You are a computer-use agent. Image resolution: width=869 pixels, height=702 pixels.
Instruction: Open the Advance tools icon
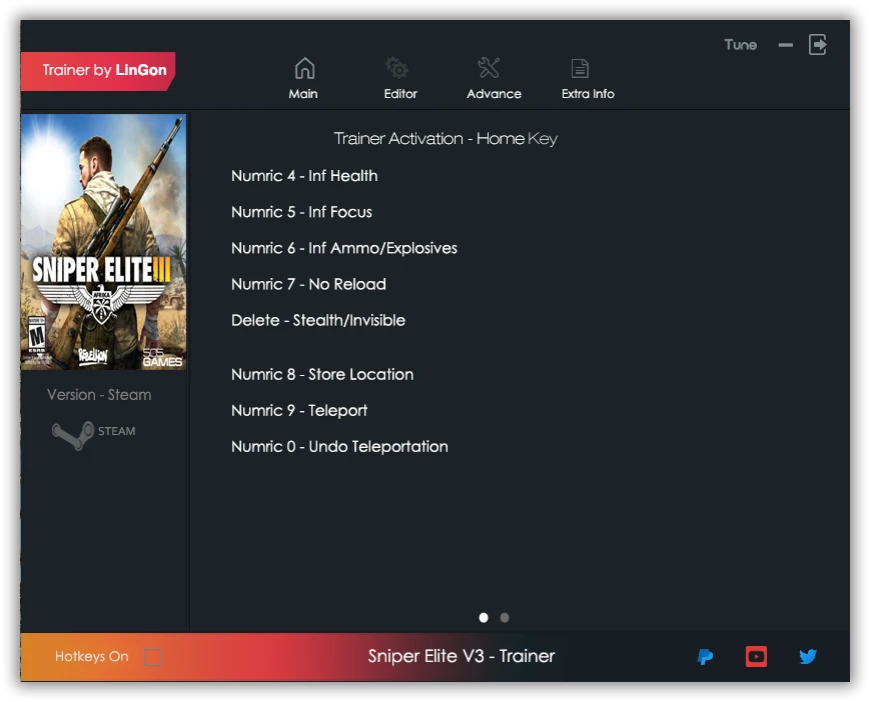(489, 68)
